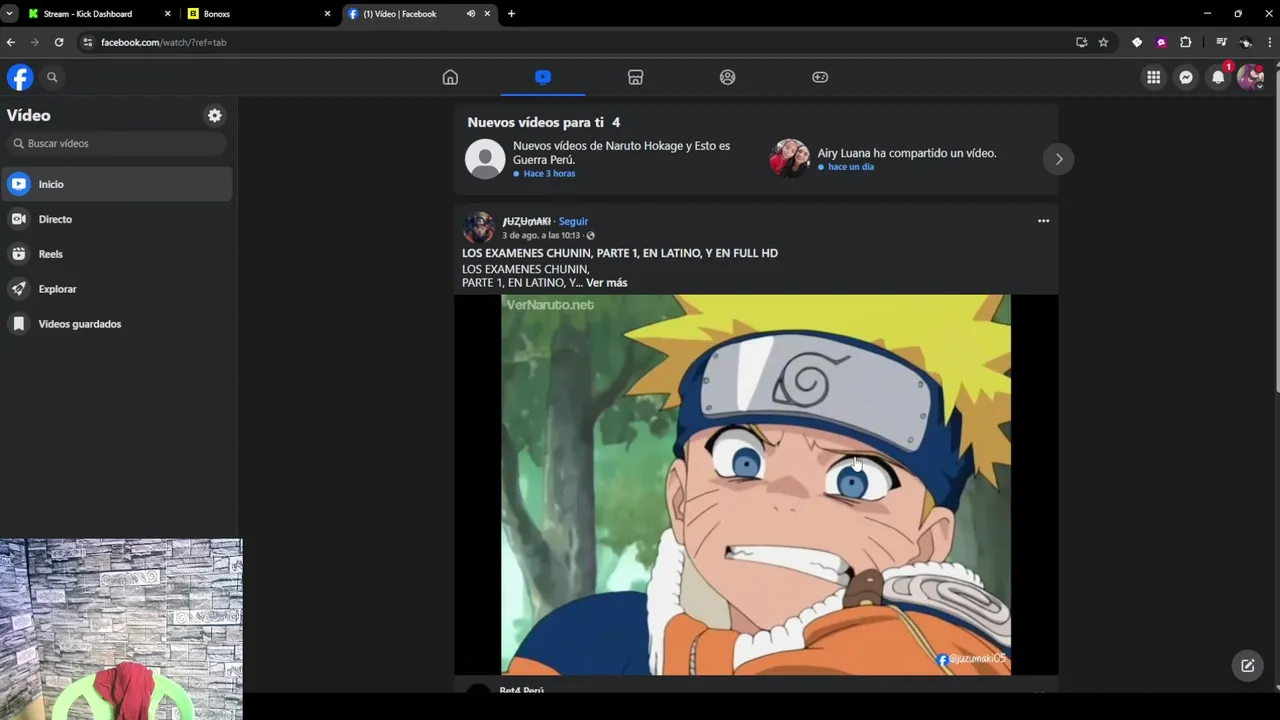
Task: Click the Hace 3 horas timestamp
Action: click(549, 174)
